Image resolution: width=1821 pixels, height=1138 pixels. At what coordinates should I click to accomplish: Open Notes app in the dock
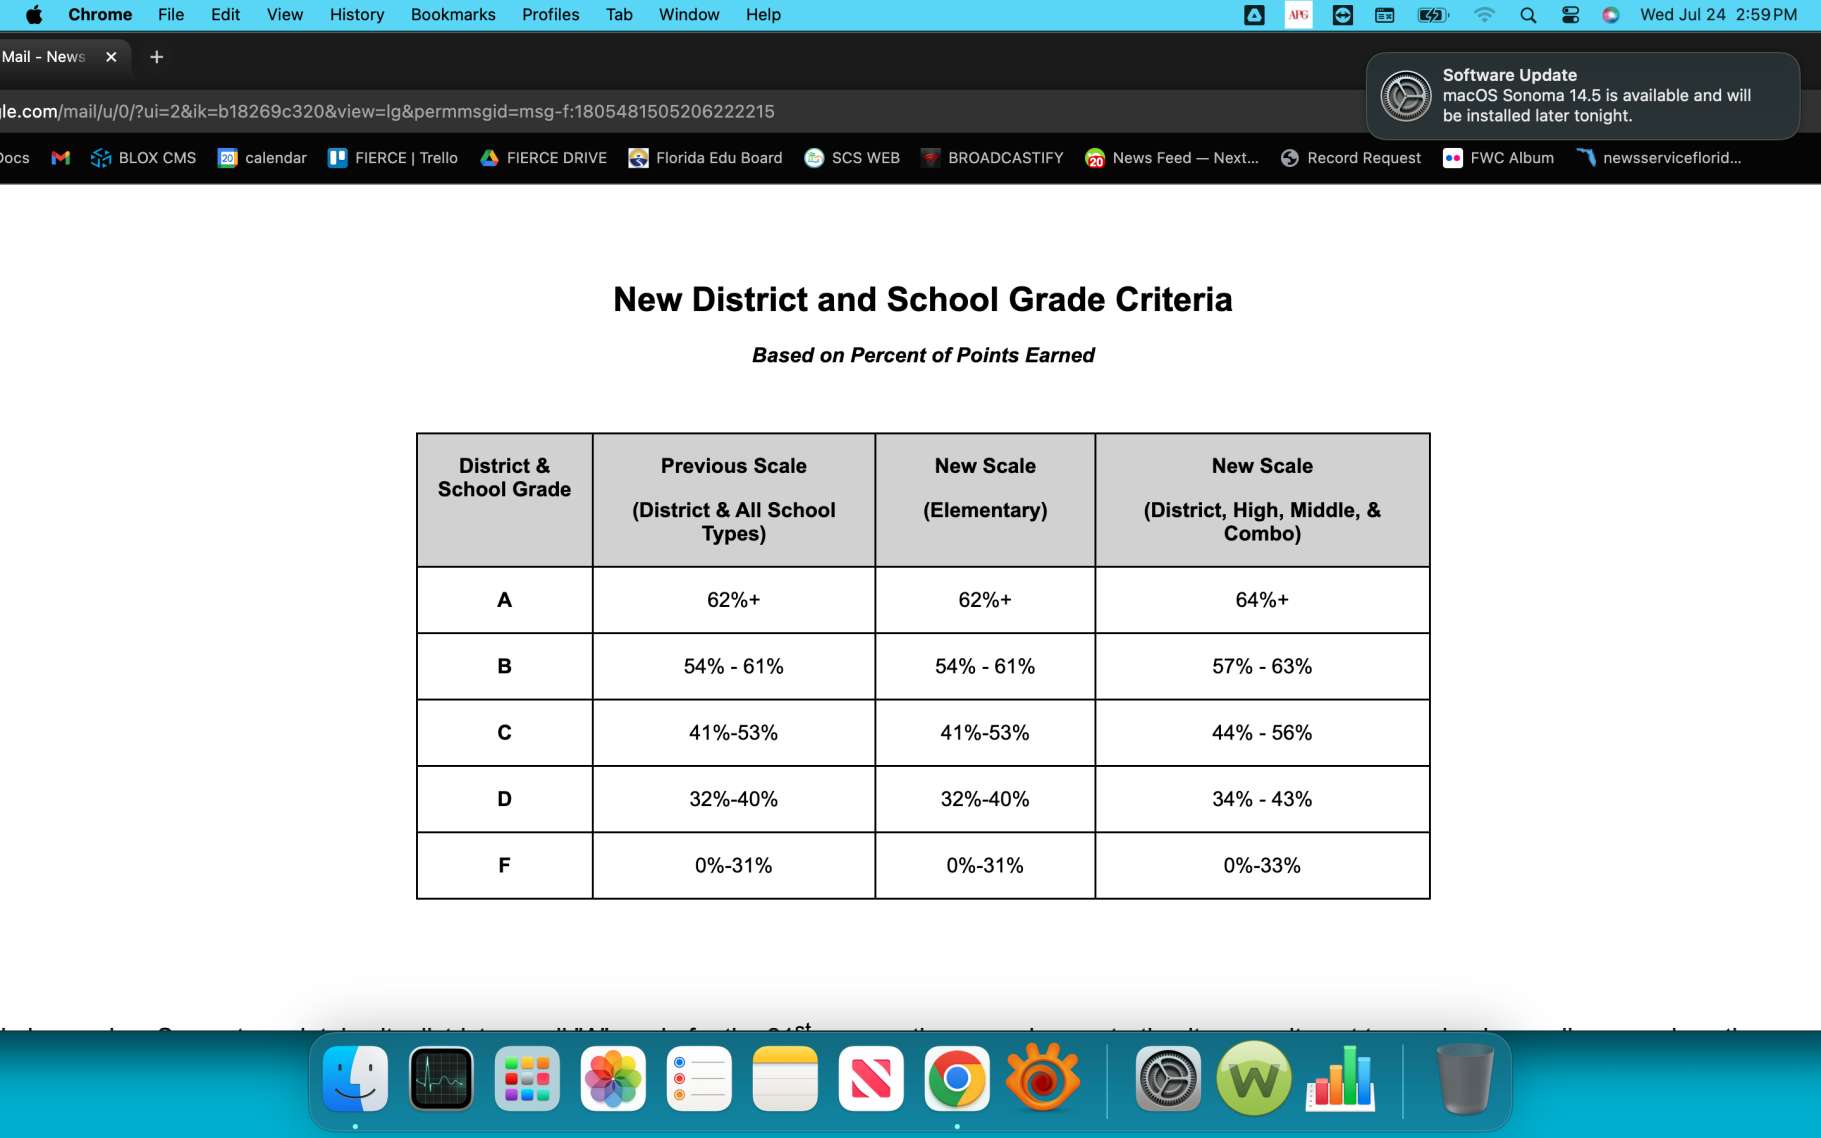[785, 1079]
